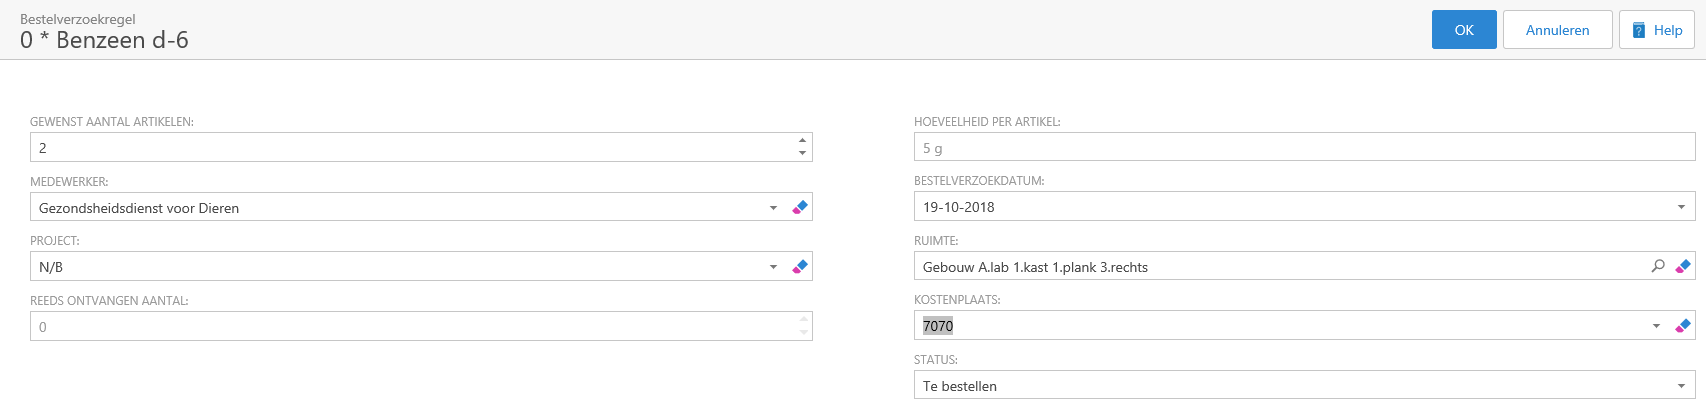
Task: Click the highlighted 7070 in Kostenplaats
Action: click(x=938, y=326)
